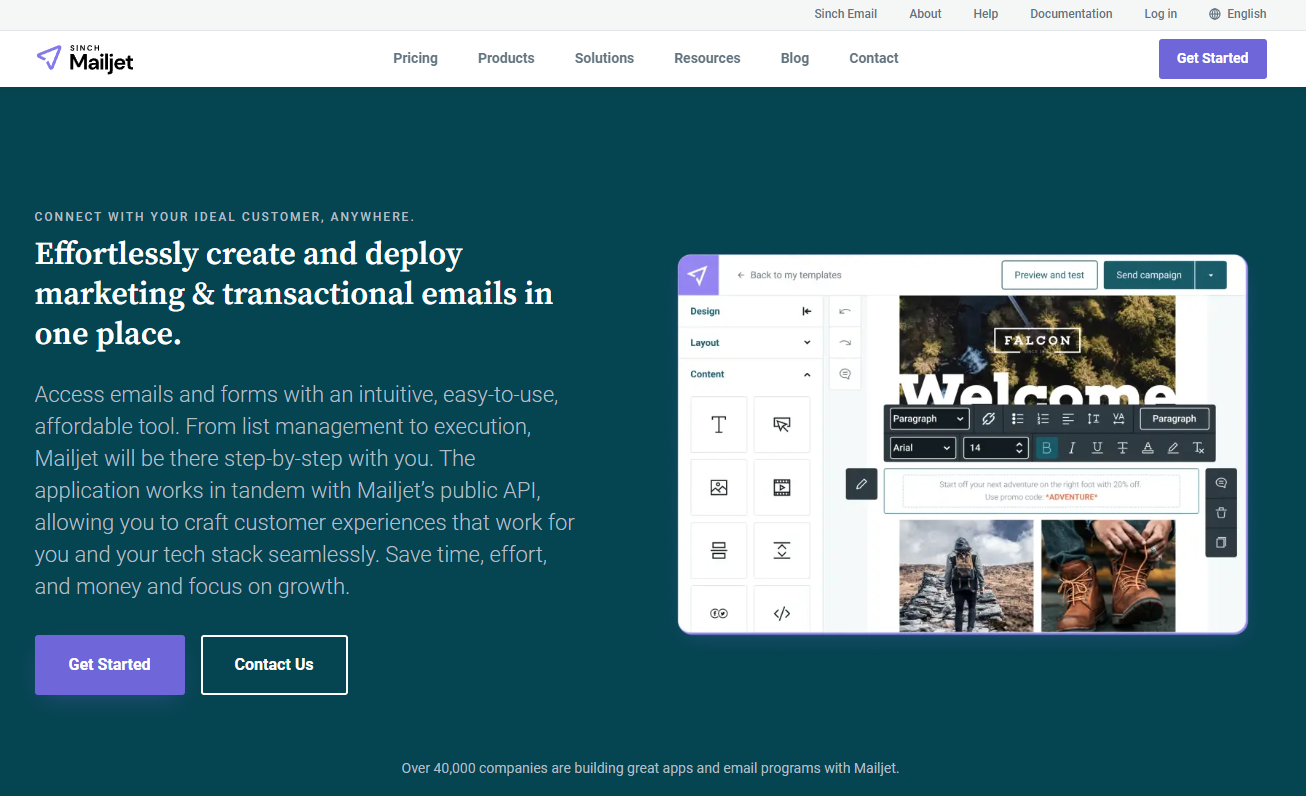This screenshot has width=1306, height=796.
Task: Click the clear formatting Tx icon
Action: click(1199, 448)
